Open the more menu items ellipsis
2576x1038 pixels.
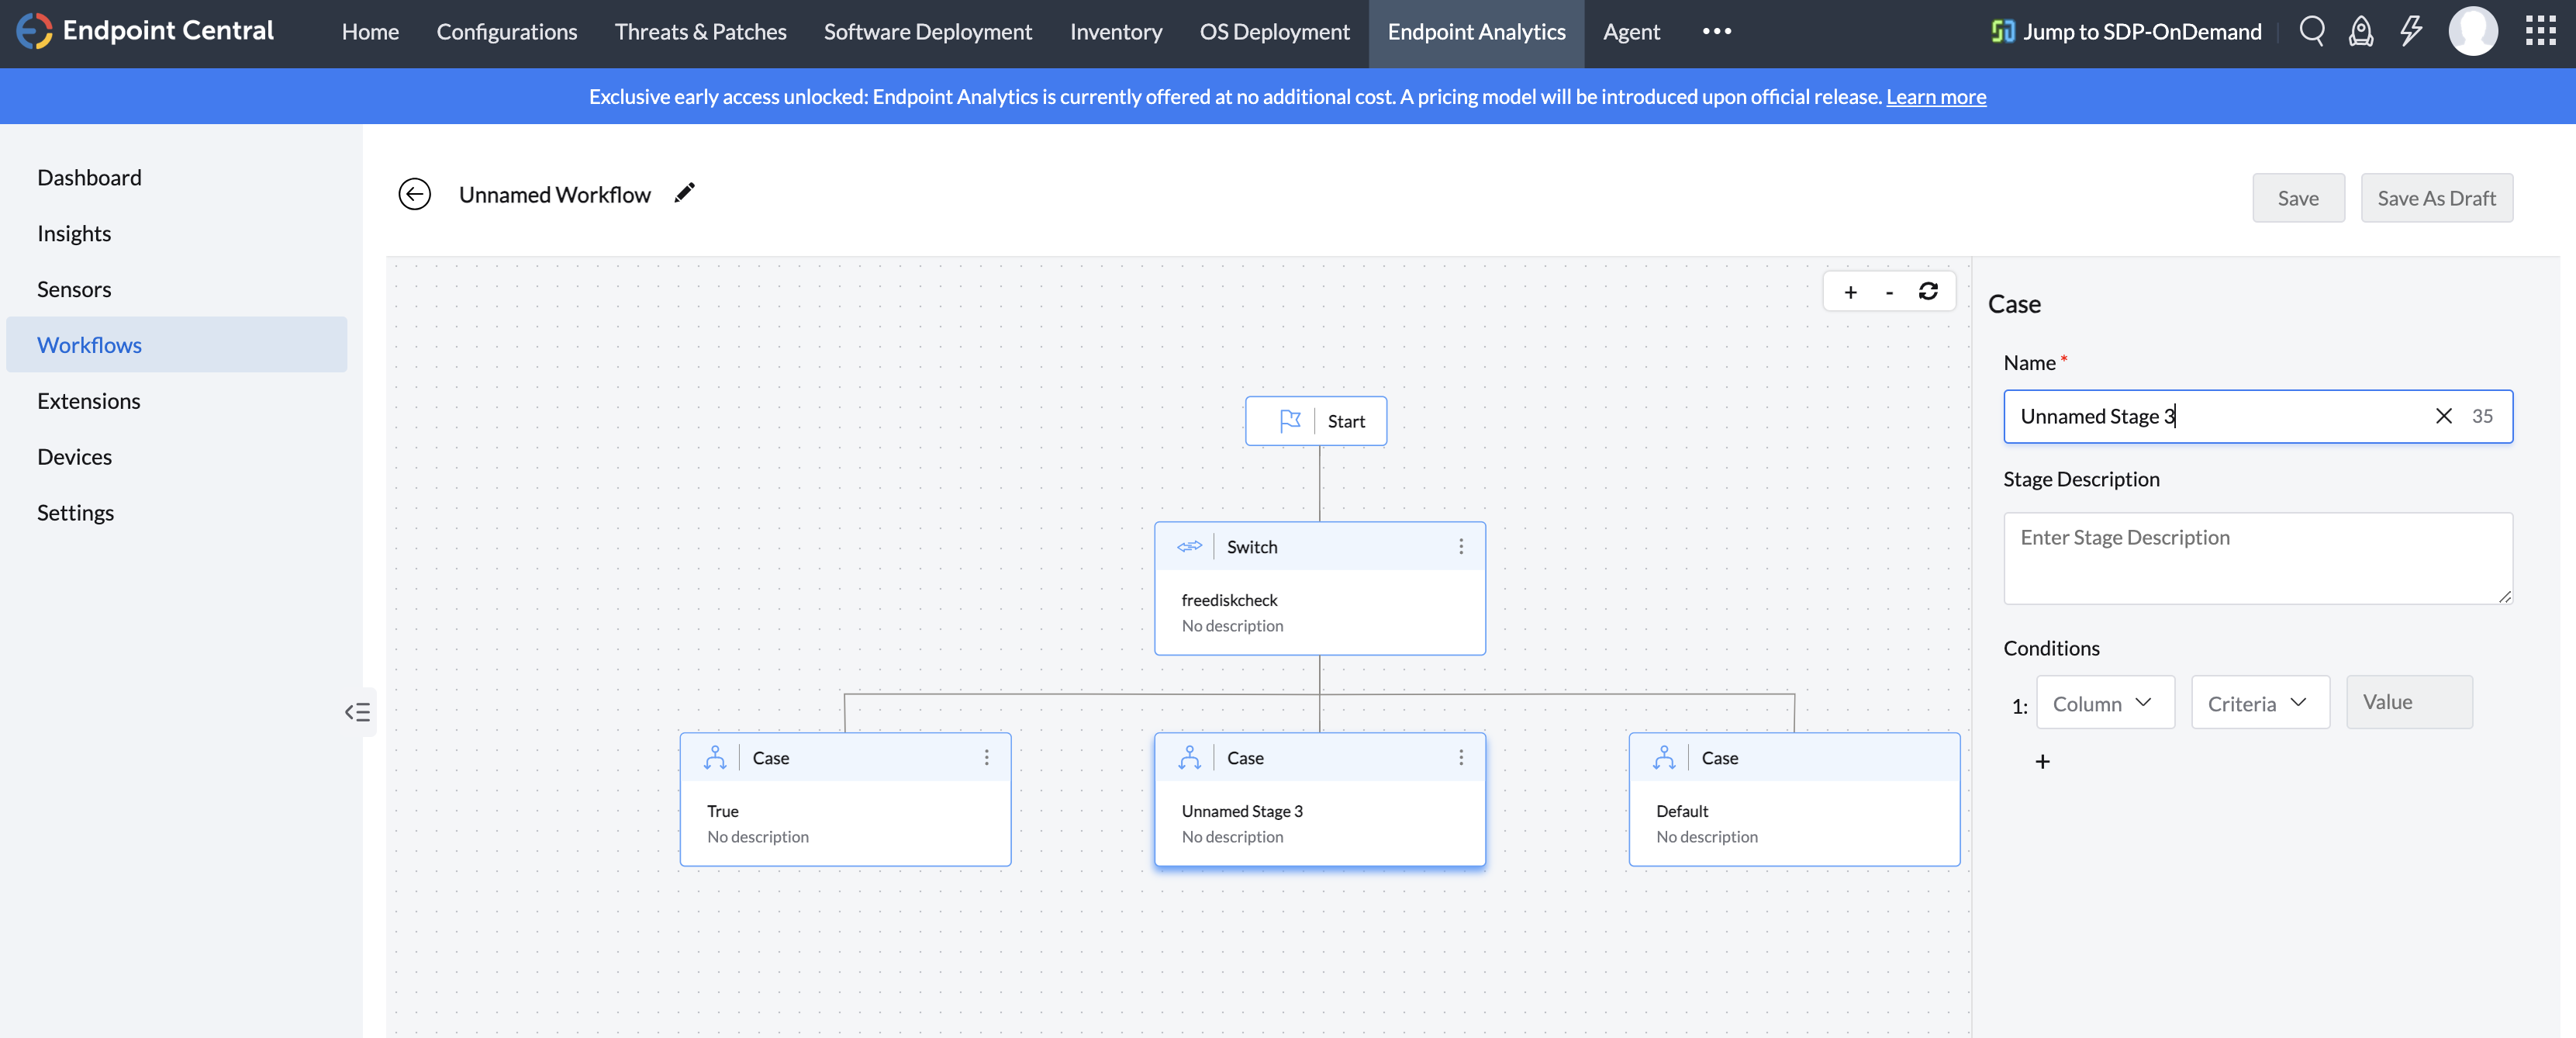coord(1716,31)
